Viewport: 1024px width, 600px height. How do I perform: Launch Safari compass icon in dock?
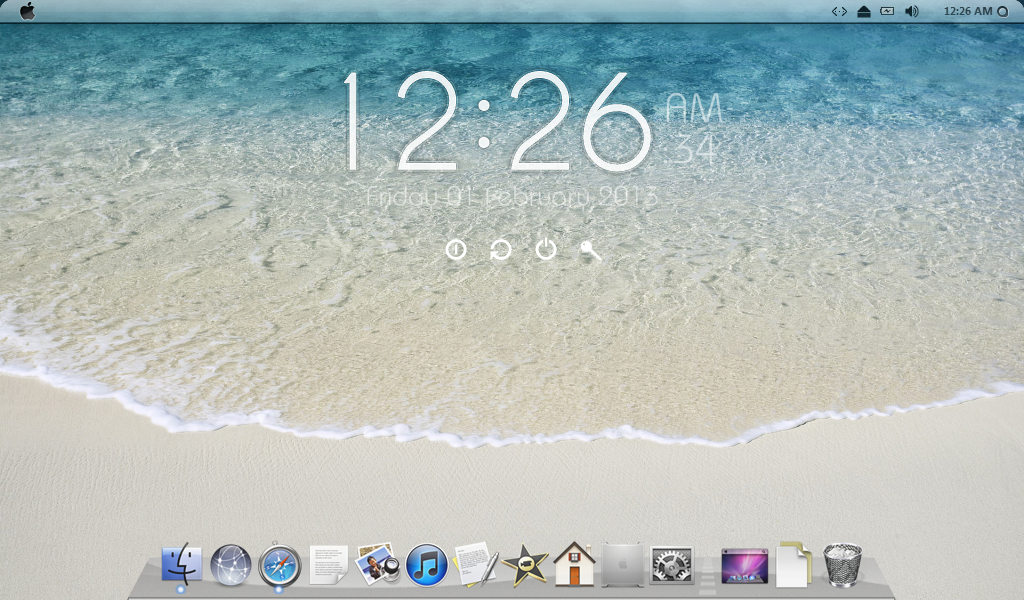click(279, 565)
